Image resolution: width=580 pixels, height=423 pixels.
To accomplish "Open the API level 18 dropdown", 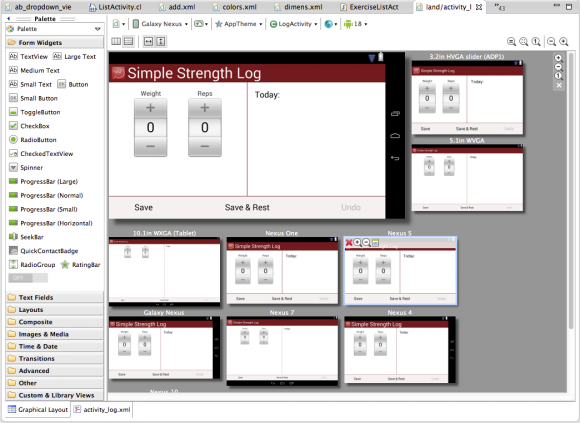I will pyautogui.click(x=355, y=24).
